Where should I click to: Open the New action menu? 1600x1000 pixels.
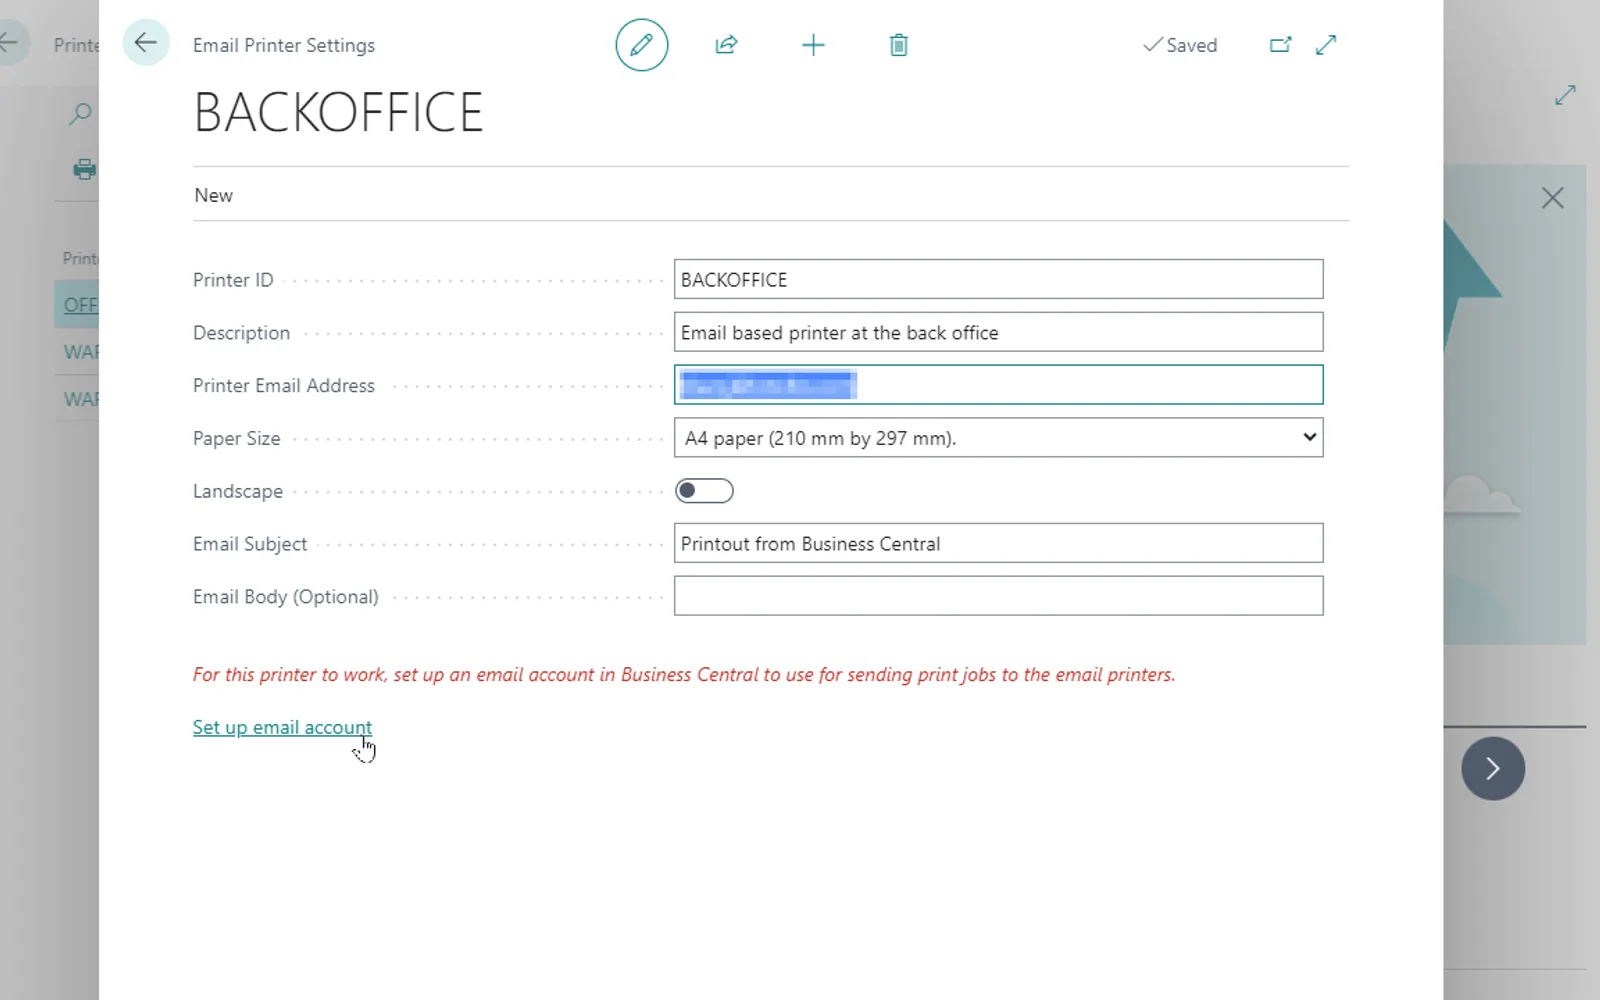point(213,195)
